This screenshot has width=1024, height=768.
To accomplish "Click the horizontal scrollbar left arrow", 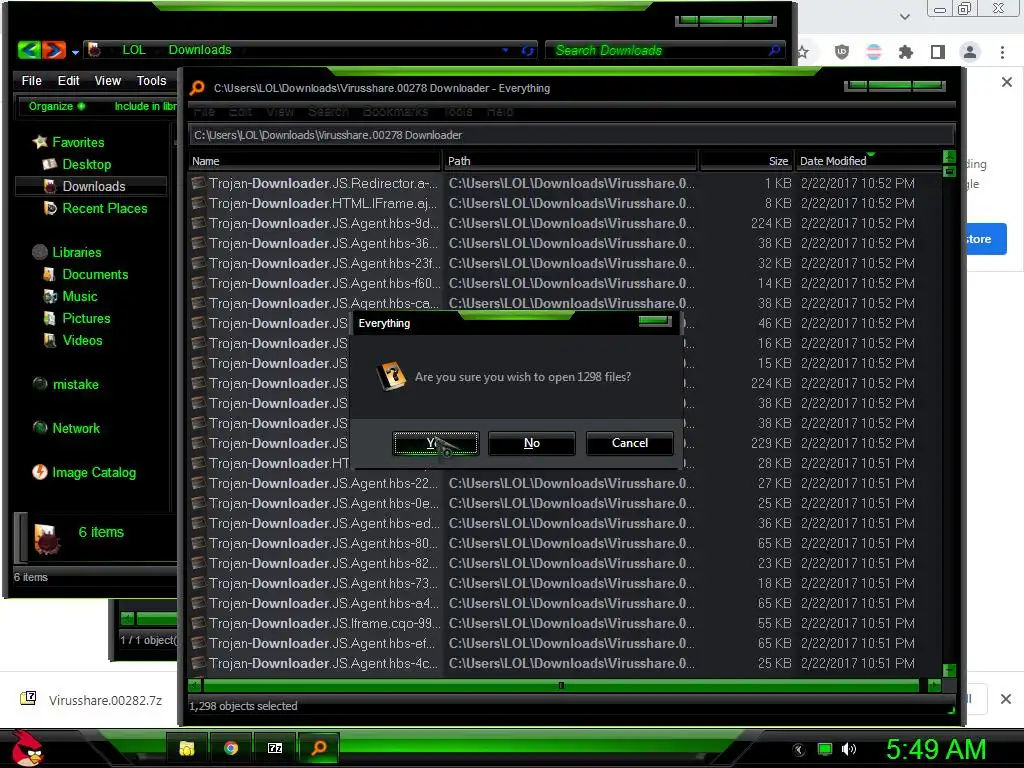I will pos(195,686).
